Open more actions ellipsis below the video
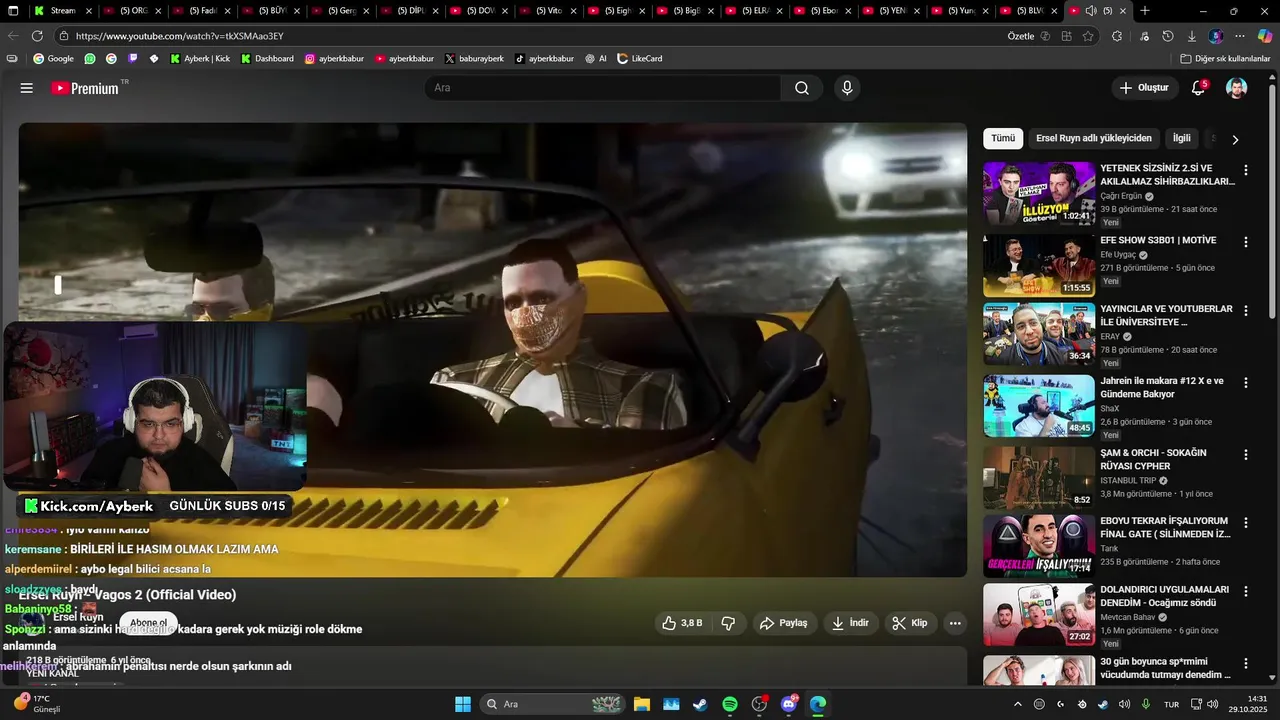This screenshot has width=1280, height=720. pyautogui.click(x=955, y=623)
